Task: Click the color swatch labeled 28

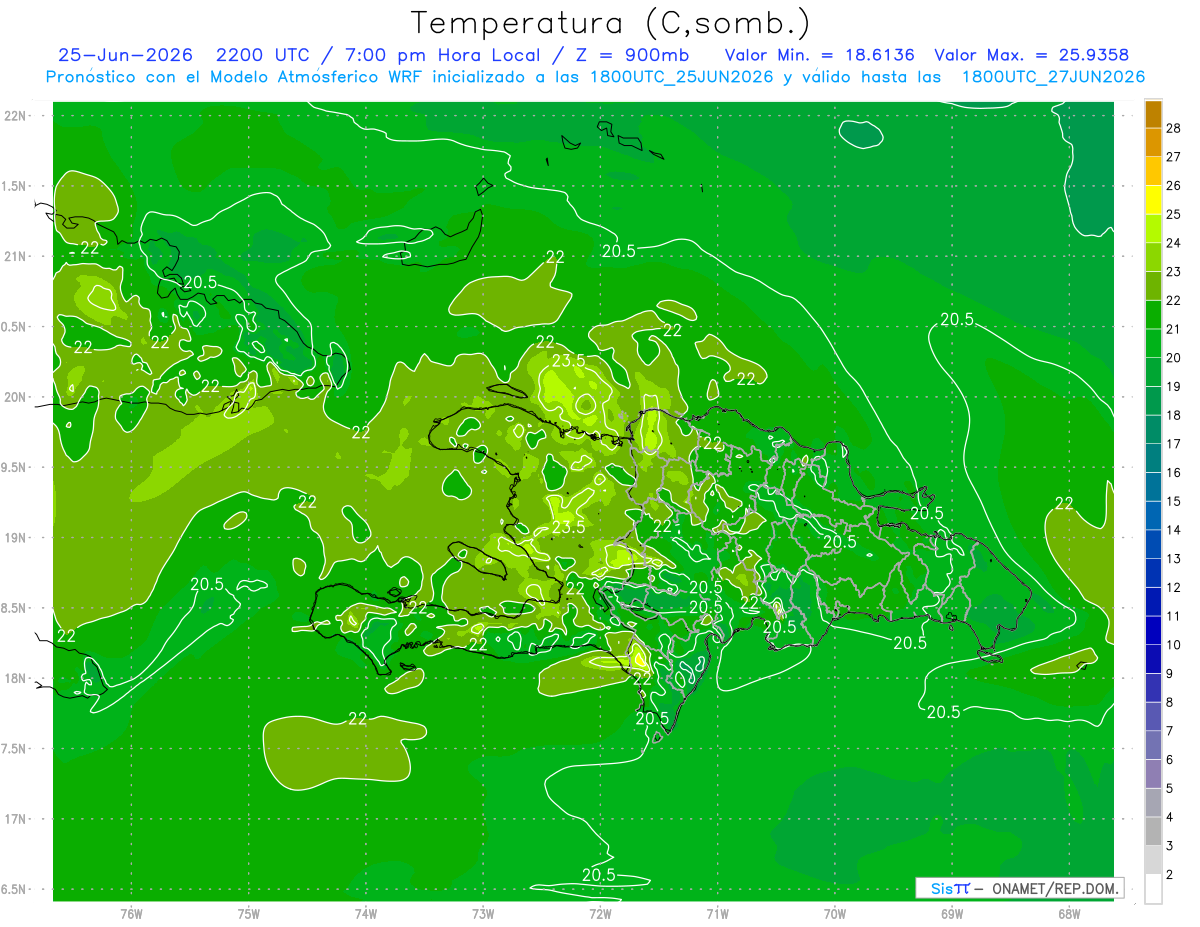Action: pos(1153,114)
